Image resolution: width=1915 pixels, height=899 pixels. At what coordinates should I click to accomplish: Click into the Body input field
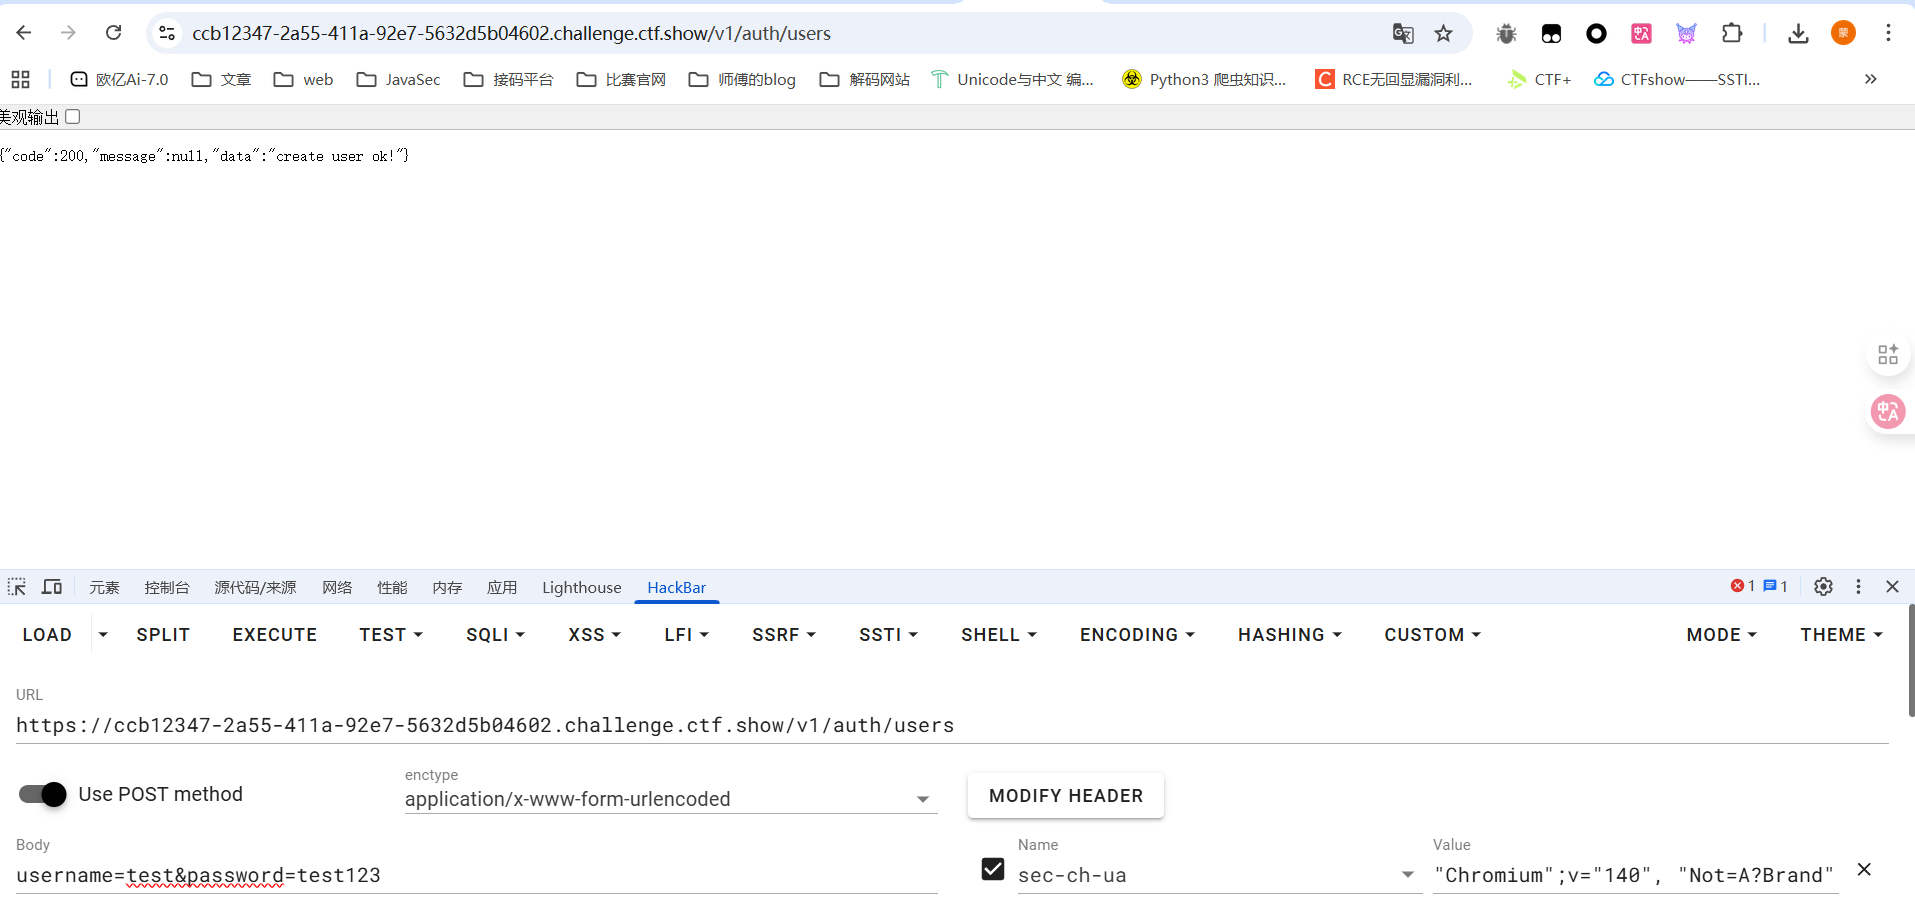click(476, 875)
